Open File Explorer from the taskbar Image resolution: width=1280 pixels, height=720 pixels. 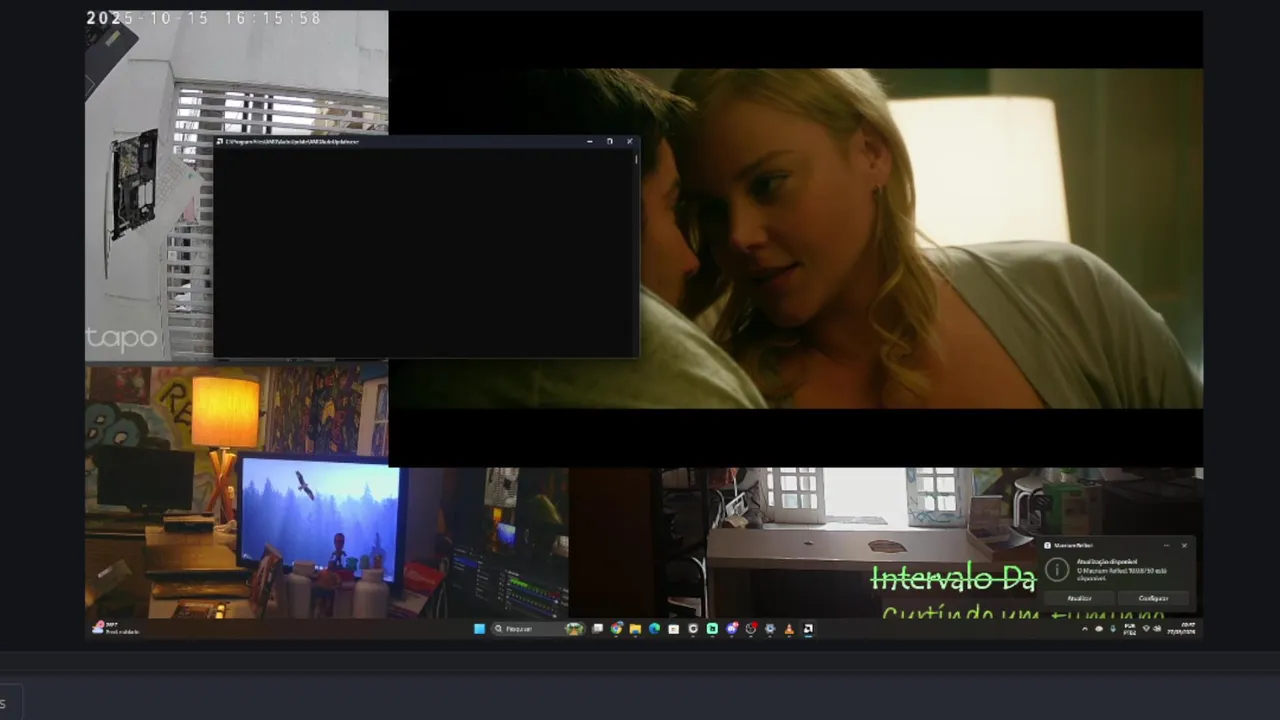635,629
